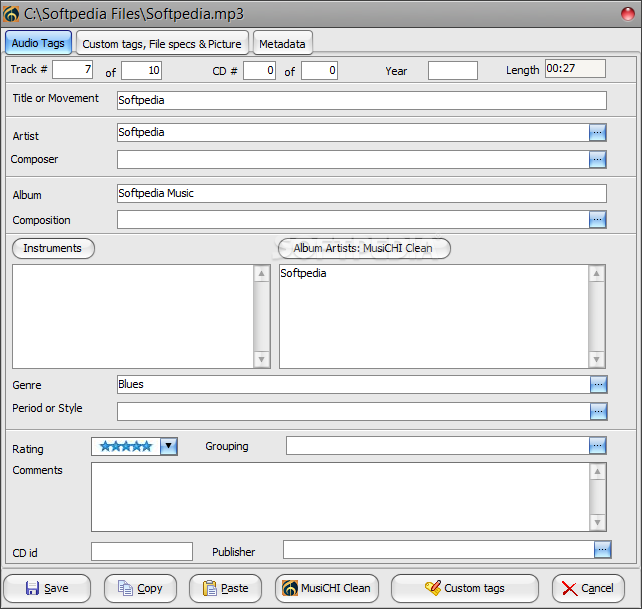Viewport: 642px width, 609px height.
Task: Copy the tags with Copy button
Action: click(140, 589)
